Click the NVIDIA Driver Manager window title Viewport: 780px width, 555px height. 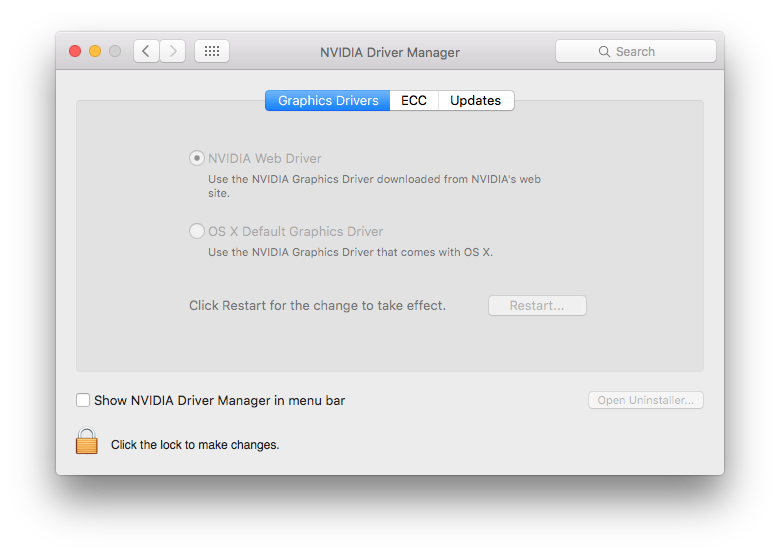pyautogui.click(x=390, y=52)
